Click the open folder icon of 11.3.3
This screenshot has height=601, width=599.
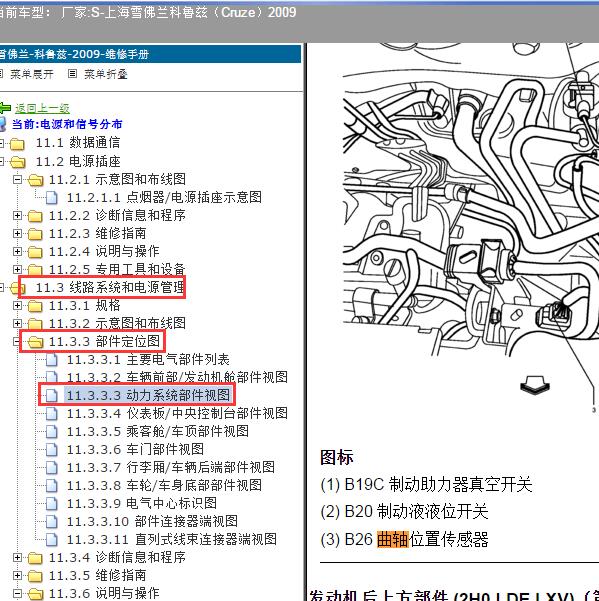(35, 342)
